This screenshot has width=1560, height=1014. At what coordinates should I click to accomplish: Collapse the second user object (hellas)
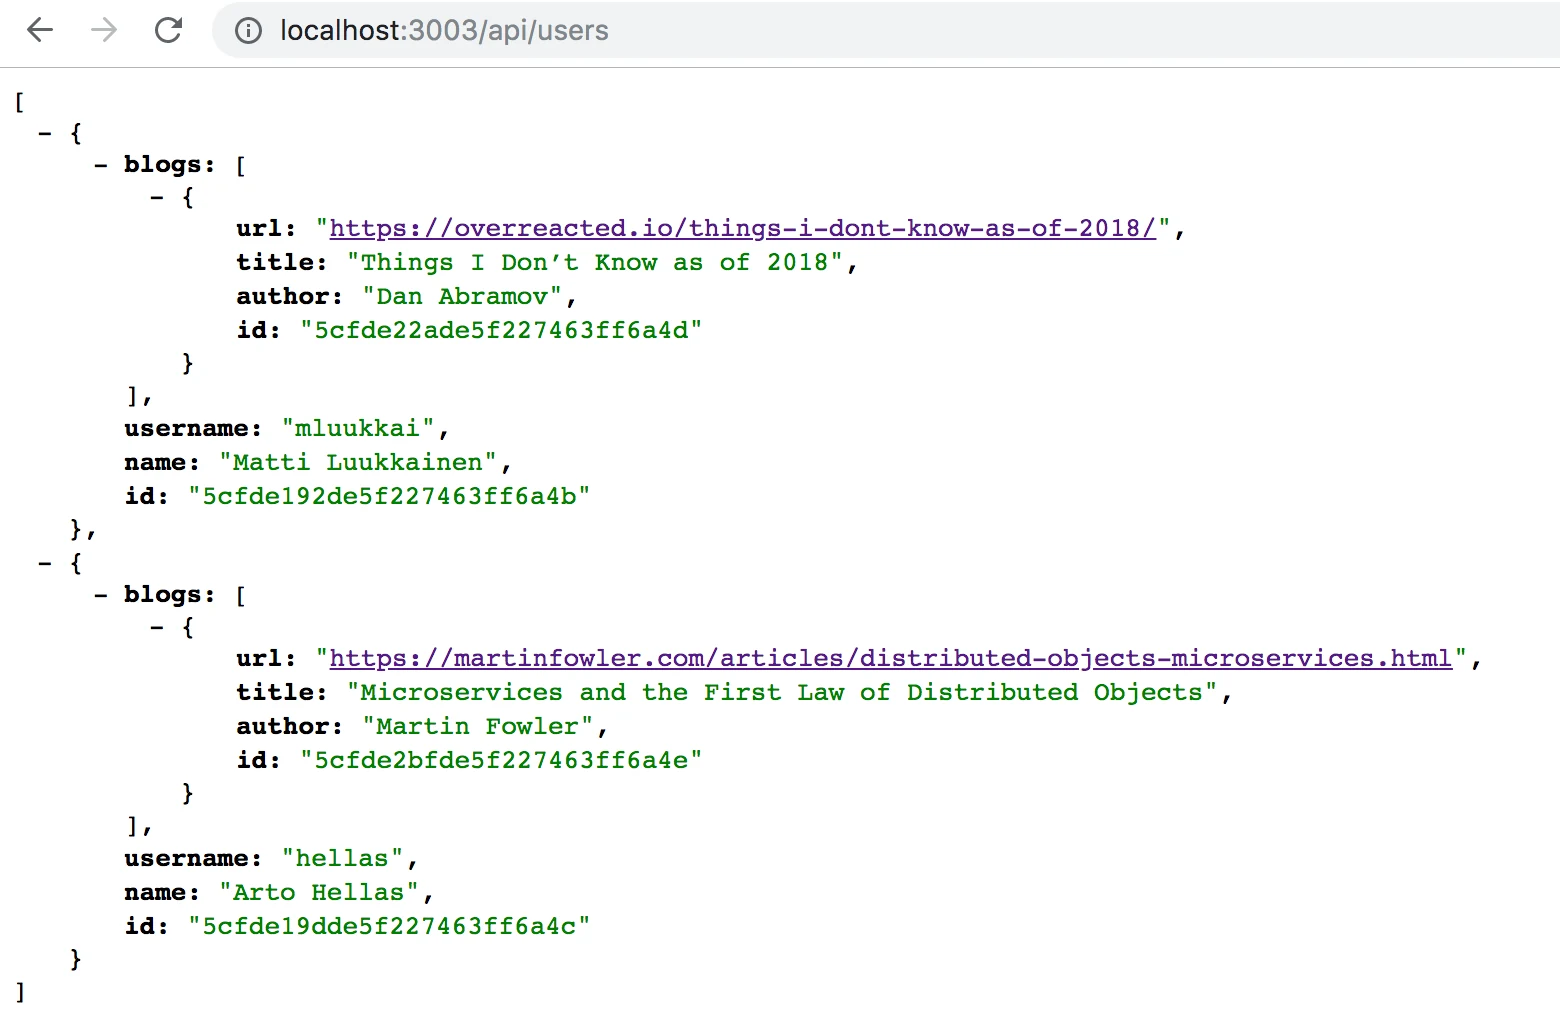click(x=45, y=563)
